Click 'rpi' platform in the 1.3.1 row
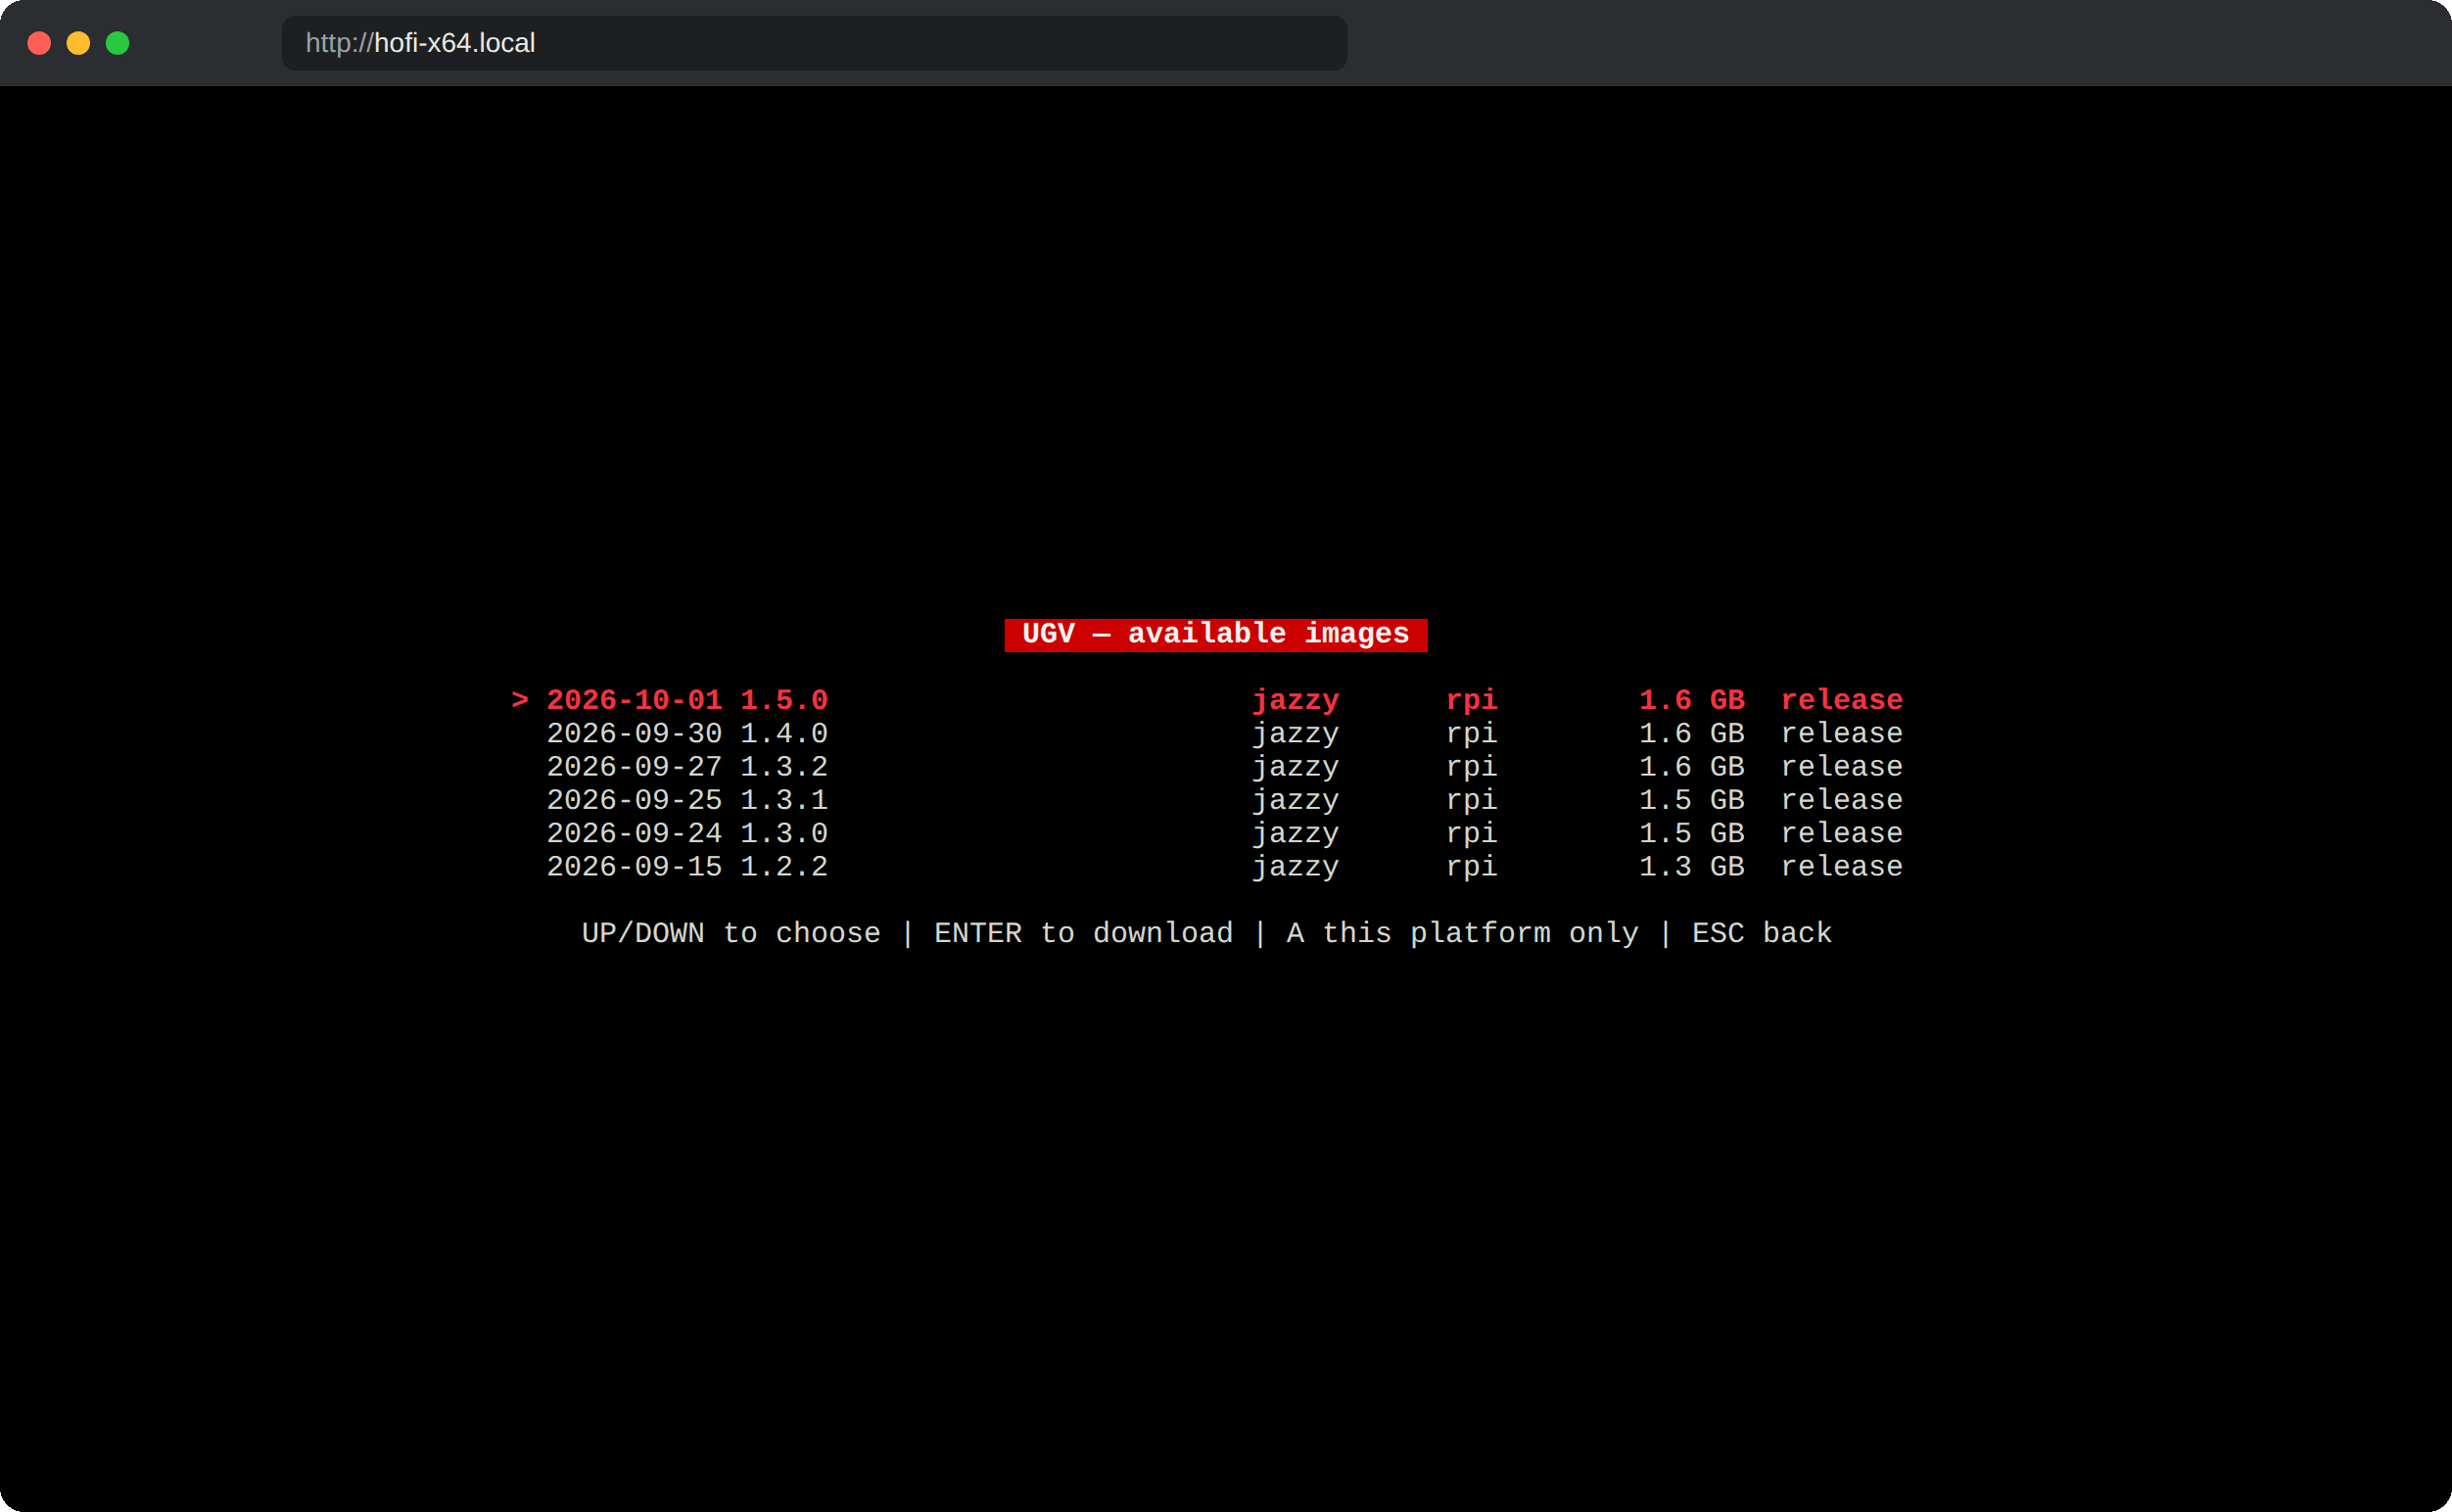 tap(1472, 801)
